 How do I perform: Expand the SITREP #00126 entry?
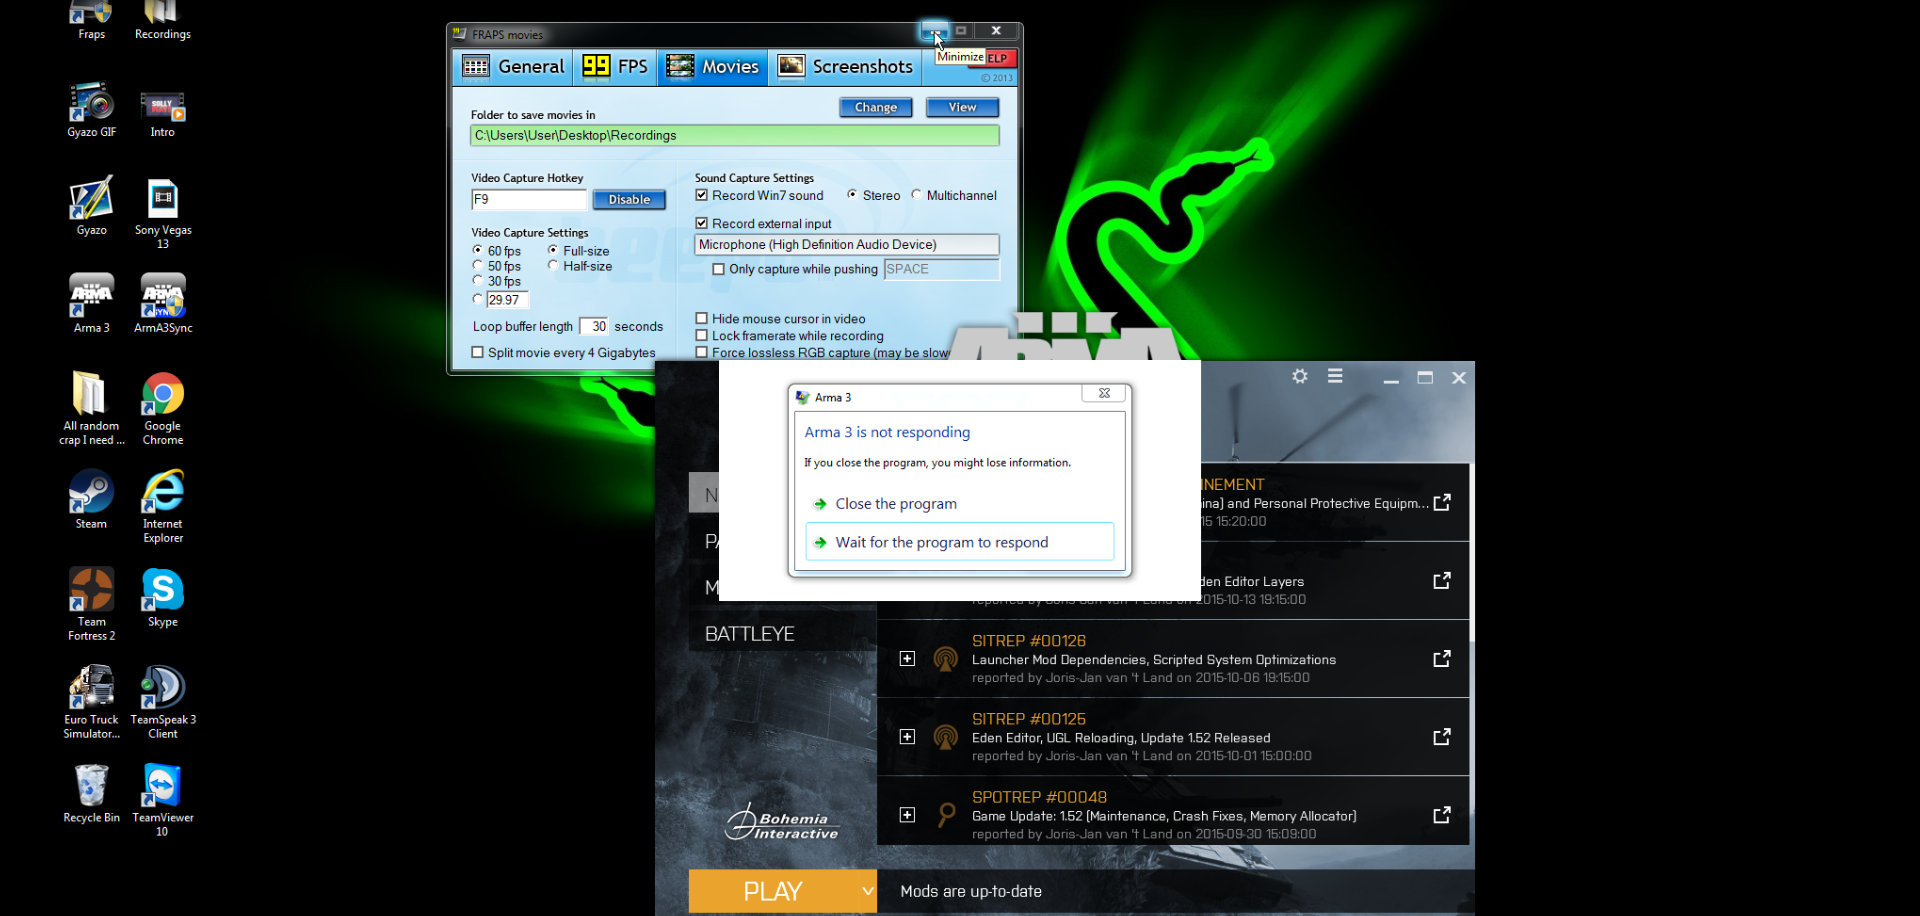pos(907,659)
